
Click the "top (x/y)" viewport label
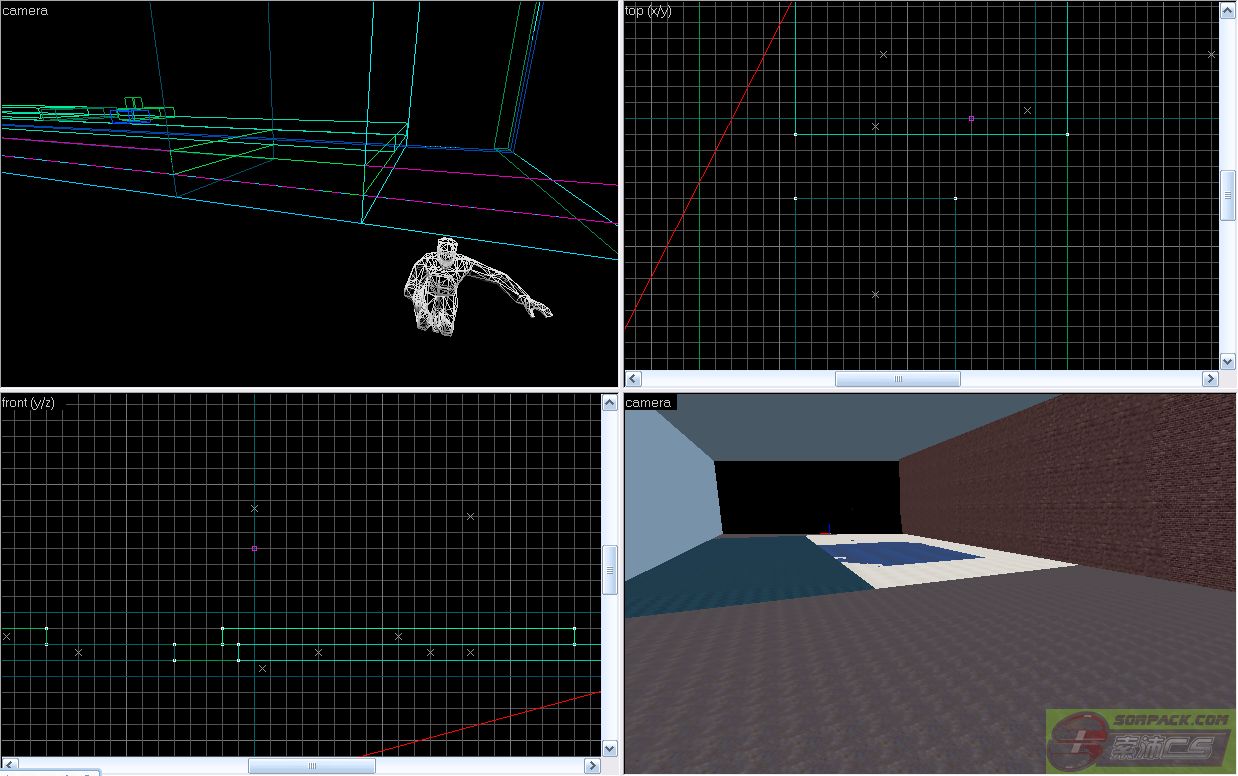(x=648, y=11)
